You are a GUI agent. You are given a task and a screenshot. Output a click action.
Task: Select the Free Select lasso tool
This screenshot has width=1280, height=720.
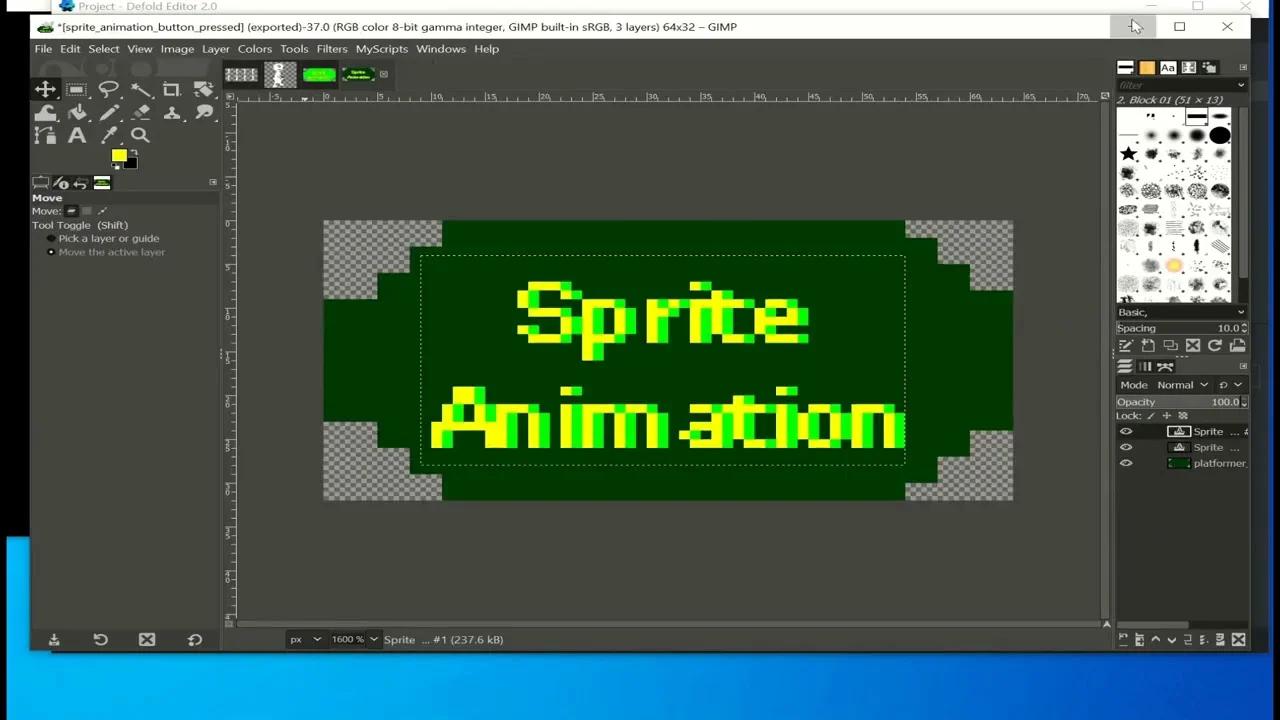pyautogui.click(x=110, y=90)
